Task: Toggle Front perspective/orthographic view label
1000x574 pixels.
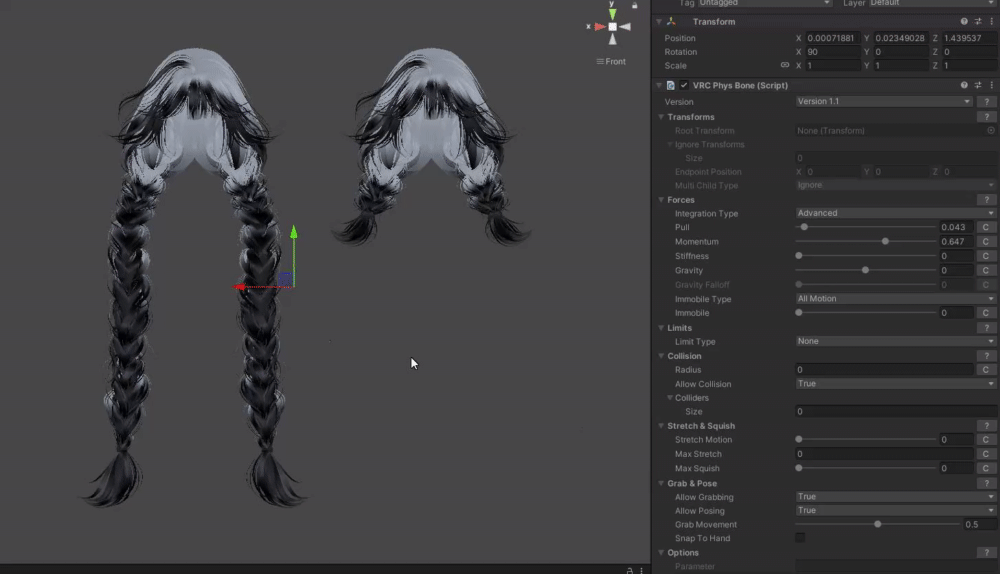Action: (611, 62)
